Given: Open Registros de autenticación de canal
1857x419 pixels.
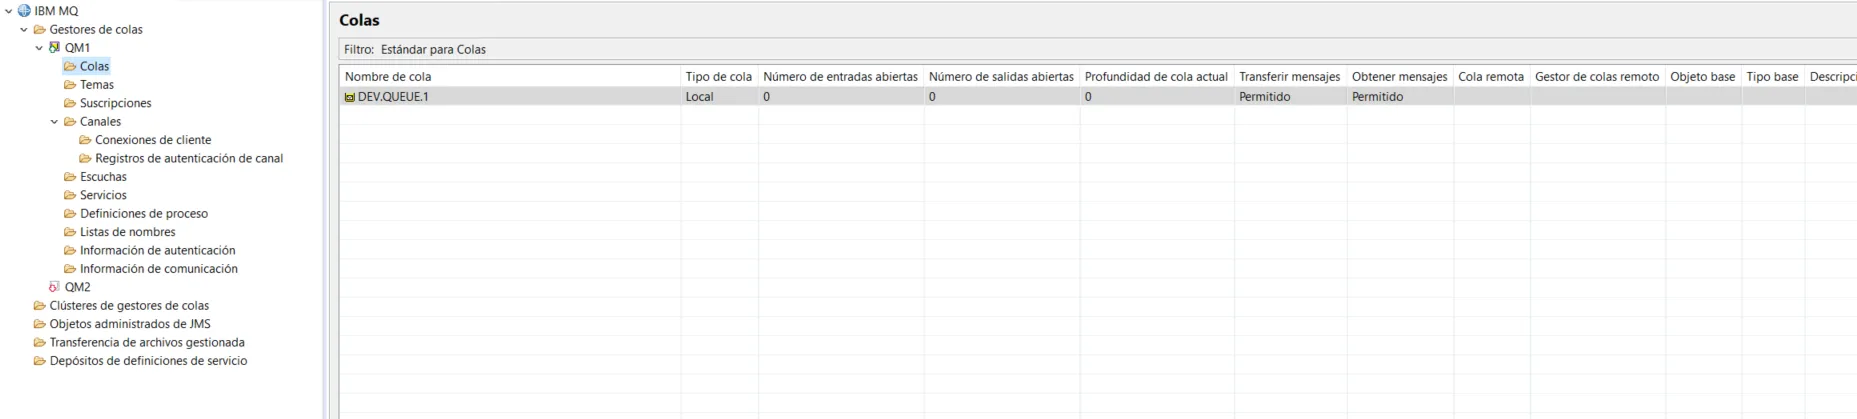Looking at the screenshot, I should pyautogui.click(x=189, y=158).
